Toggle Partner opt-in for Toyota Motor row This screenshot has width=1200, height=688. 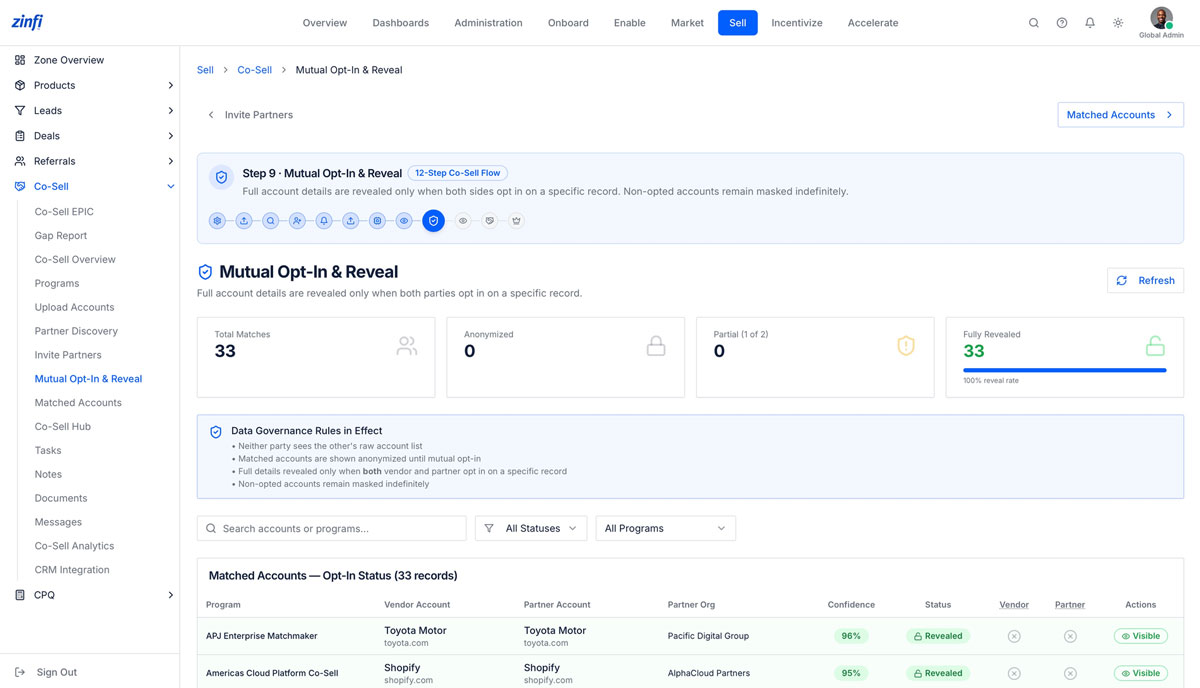pyautogui.click(x=1070, y=636)
